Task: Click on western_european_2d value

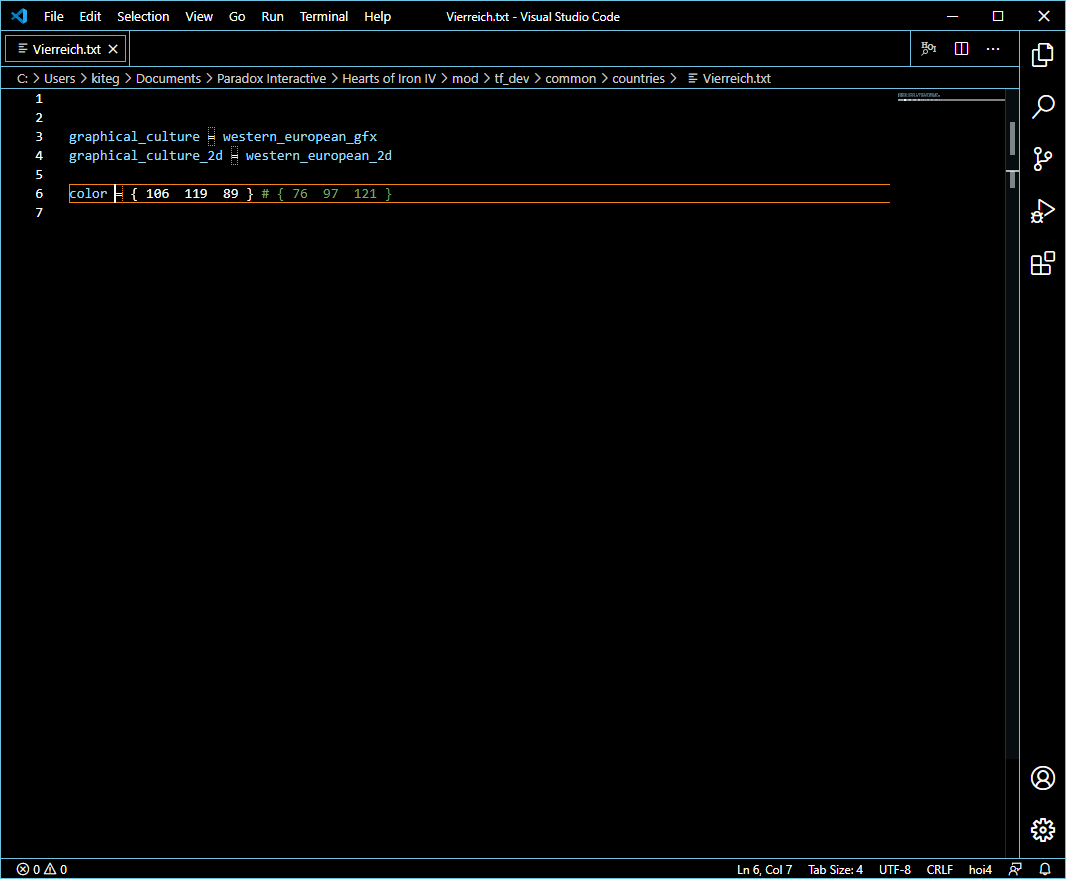Action: (319, 156)
